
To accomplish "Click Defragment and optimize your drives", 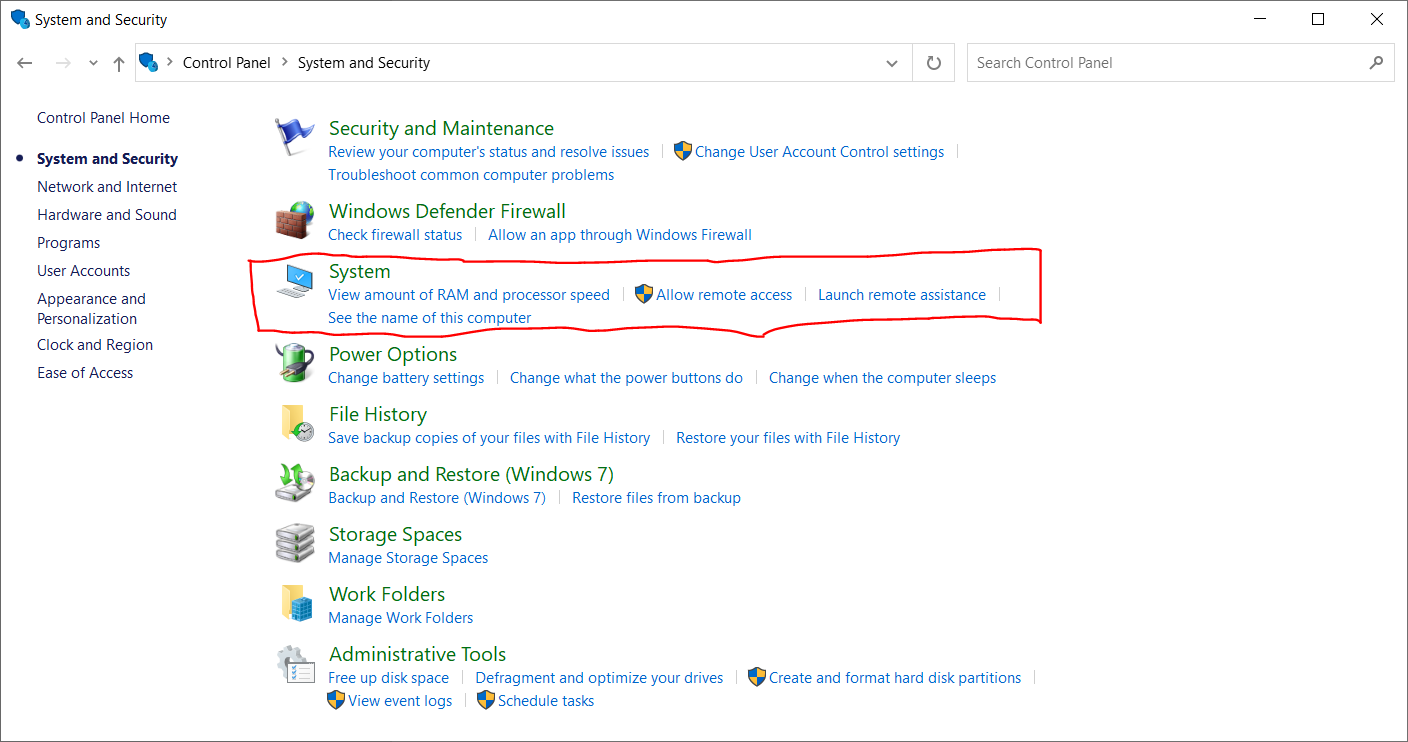I will tap(599, 678).
